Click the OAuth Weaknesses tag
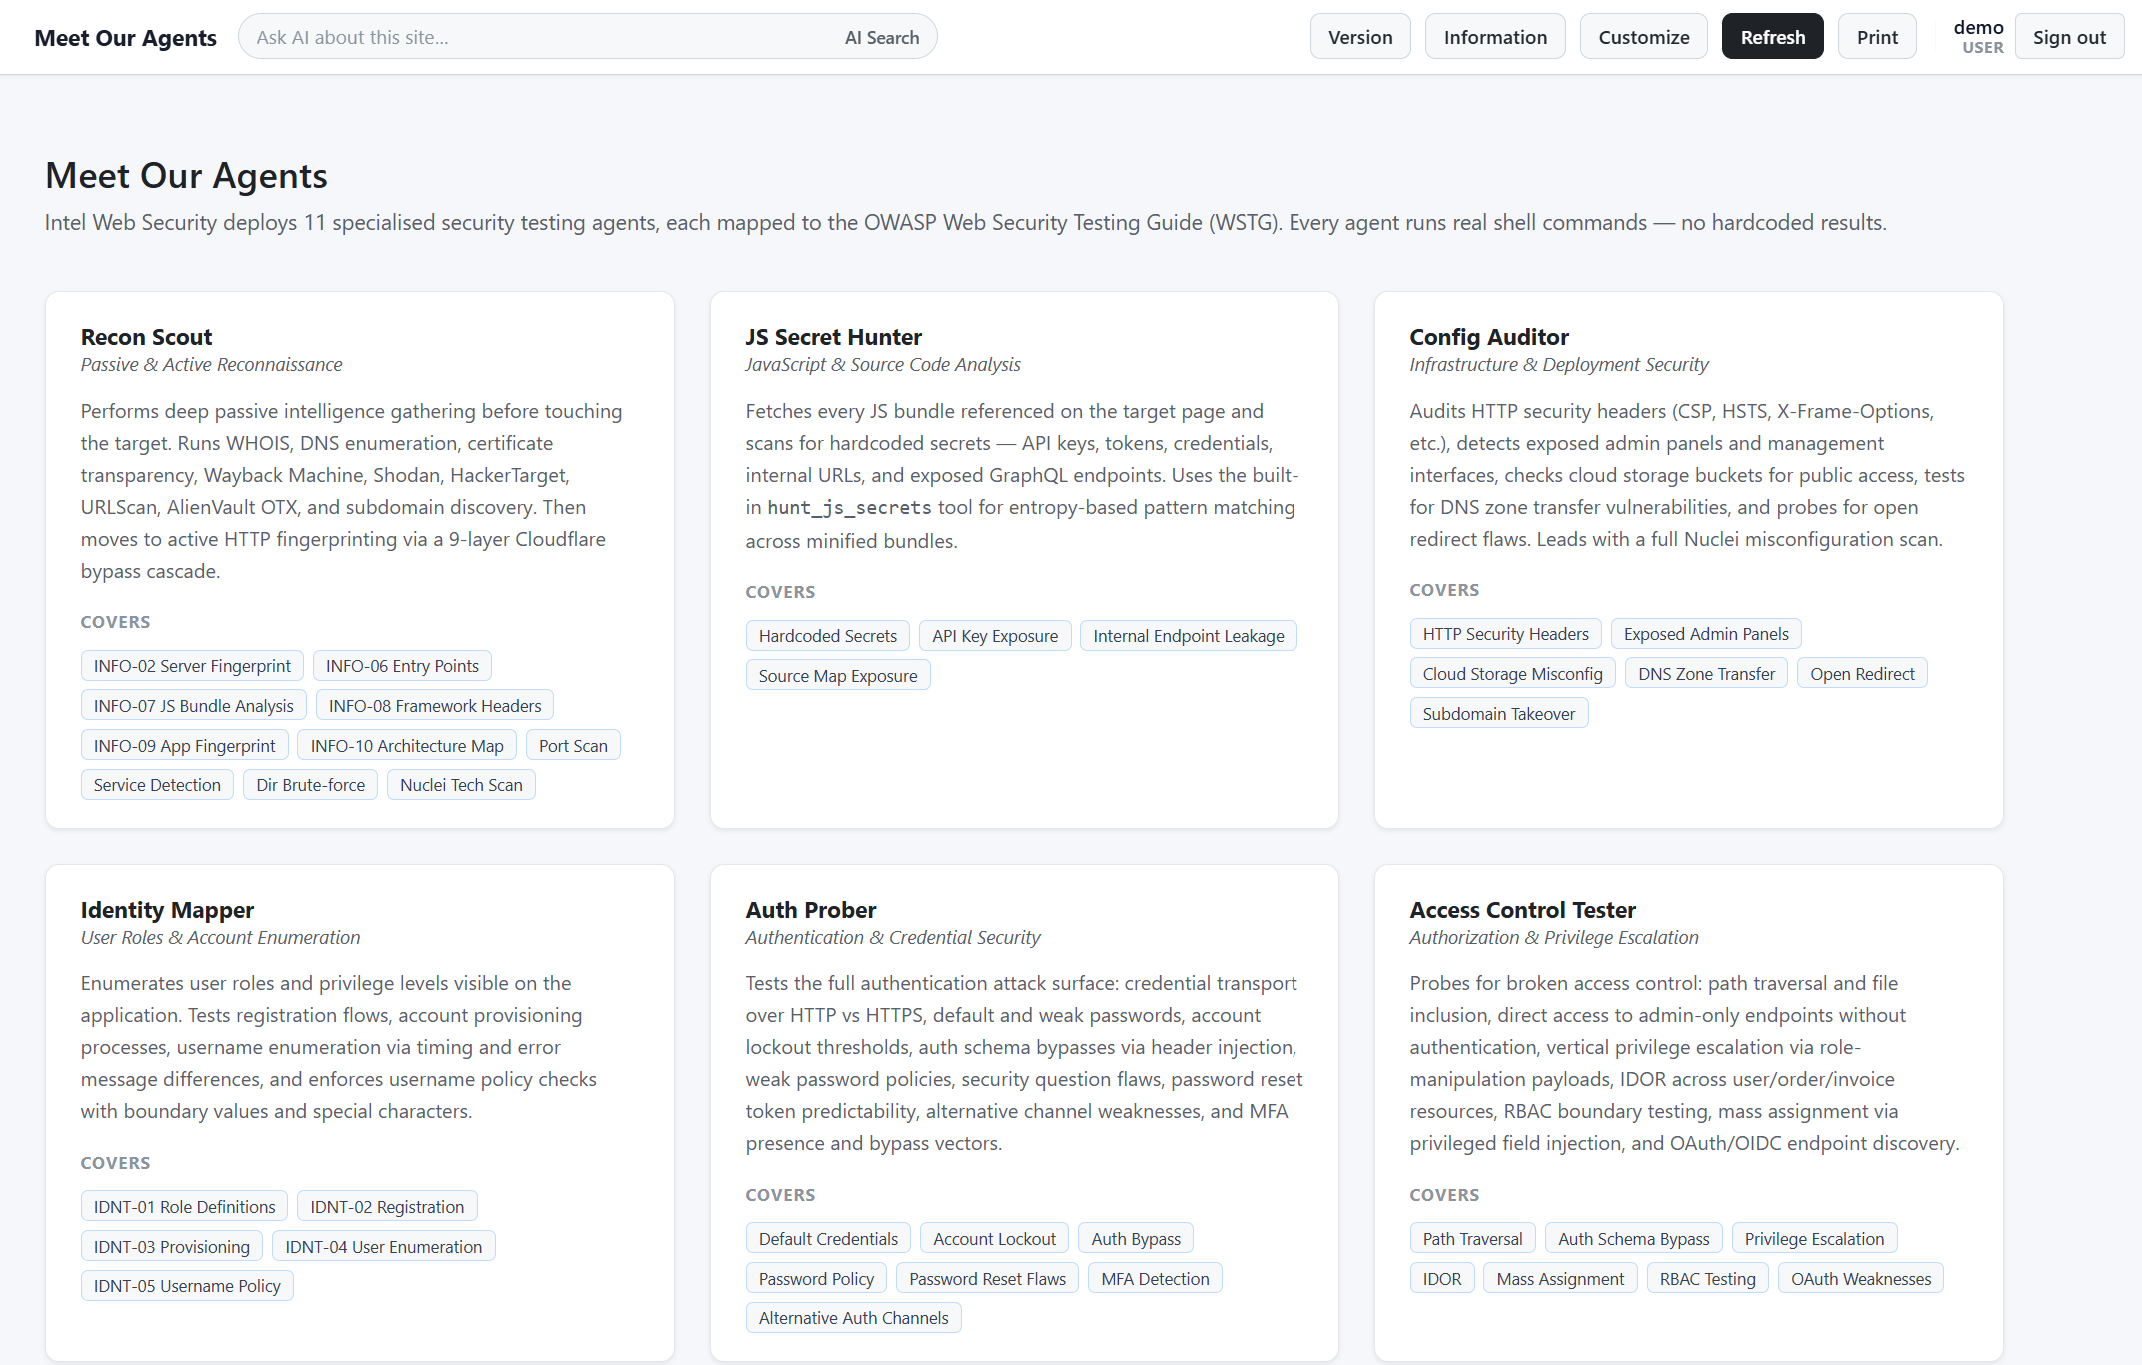 [1861, 1279]
